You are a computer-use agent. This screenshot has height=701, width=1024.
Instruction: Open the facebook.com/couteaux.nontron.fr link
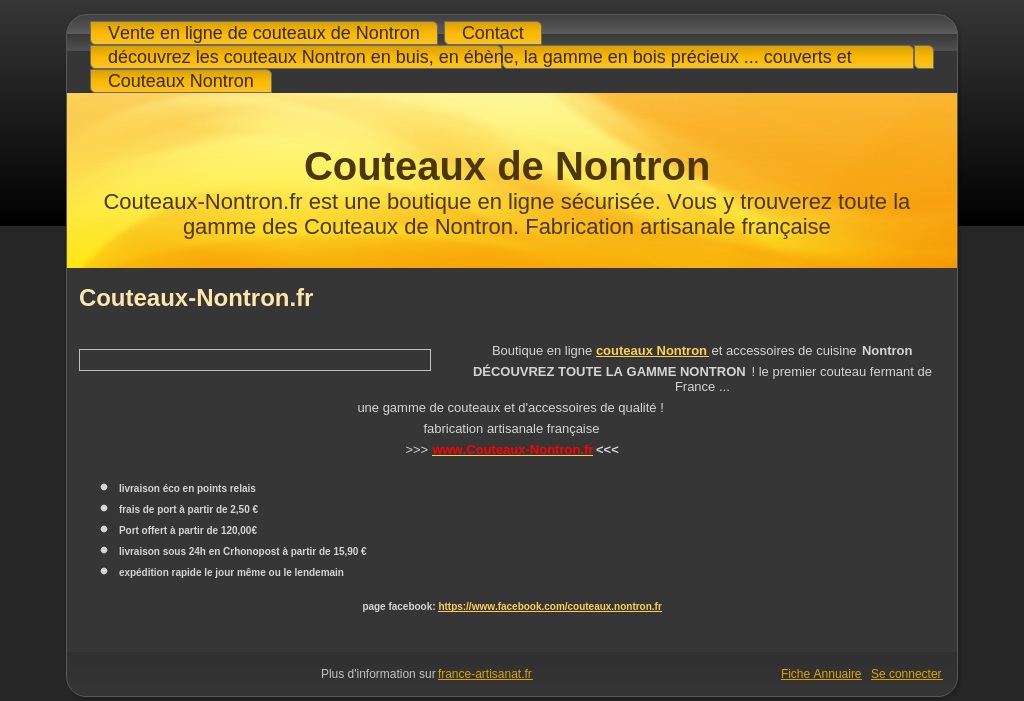[550, 606]
